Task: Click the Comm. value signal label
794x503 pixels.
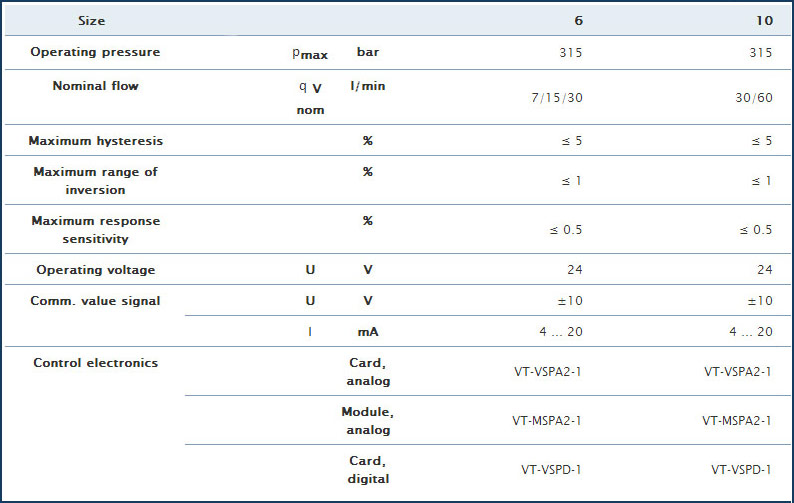Action: click(95, 301)
